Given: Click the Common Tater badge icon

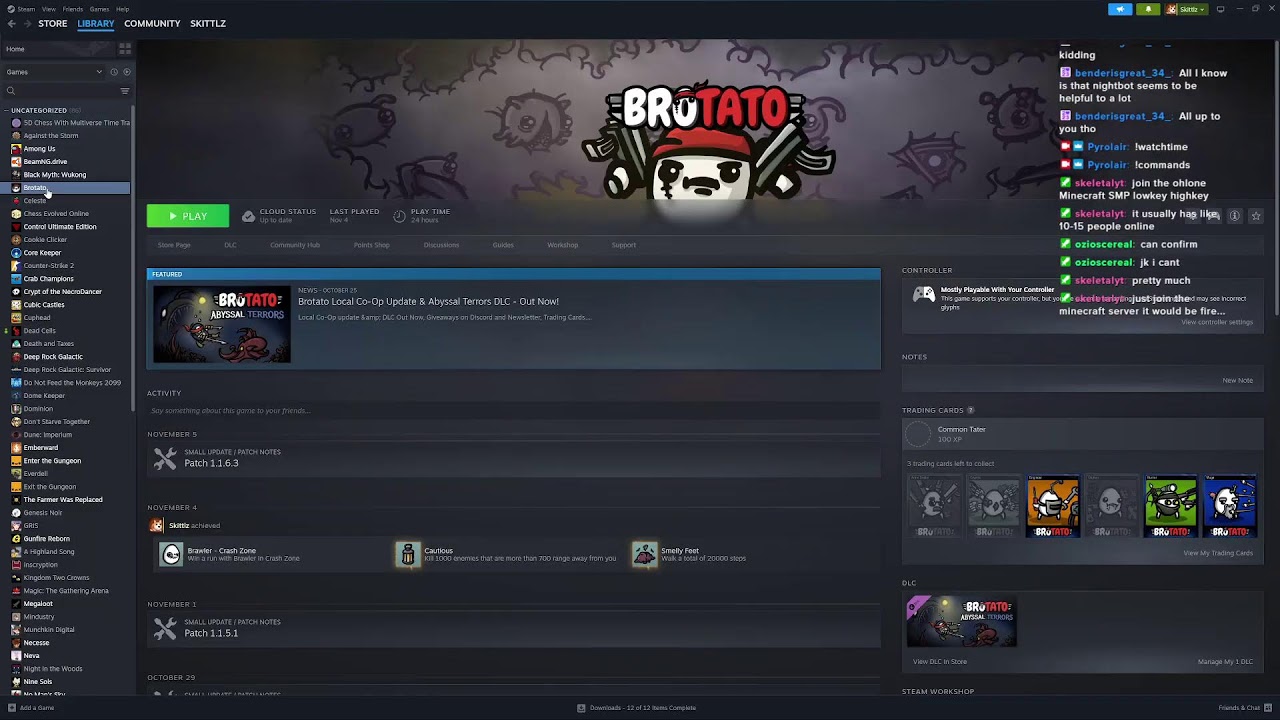Looking at the screenshot, I should point(918,434).
